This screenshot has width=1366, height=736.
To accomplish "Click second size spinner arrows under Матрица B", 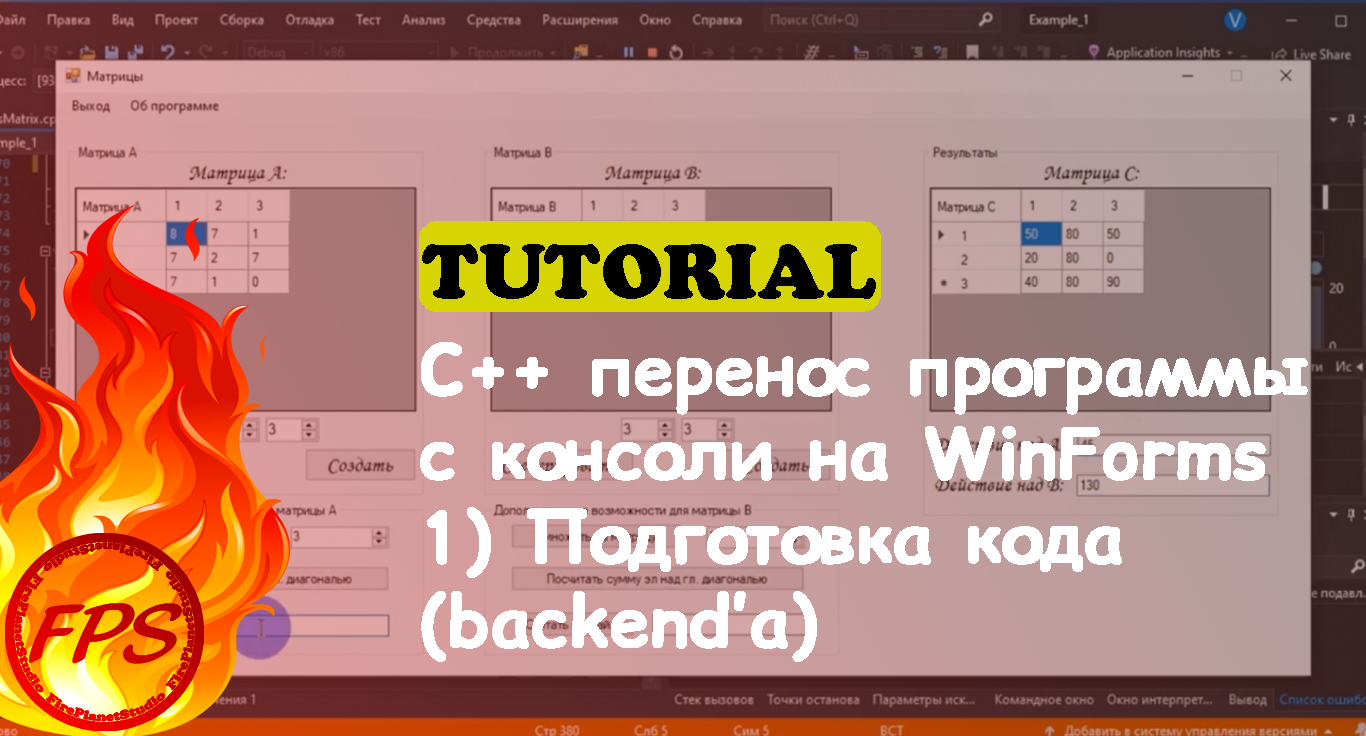I will [x=723, y=429].
